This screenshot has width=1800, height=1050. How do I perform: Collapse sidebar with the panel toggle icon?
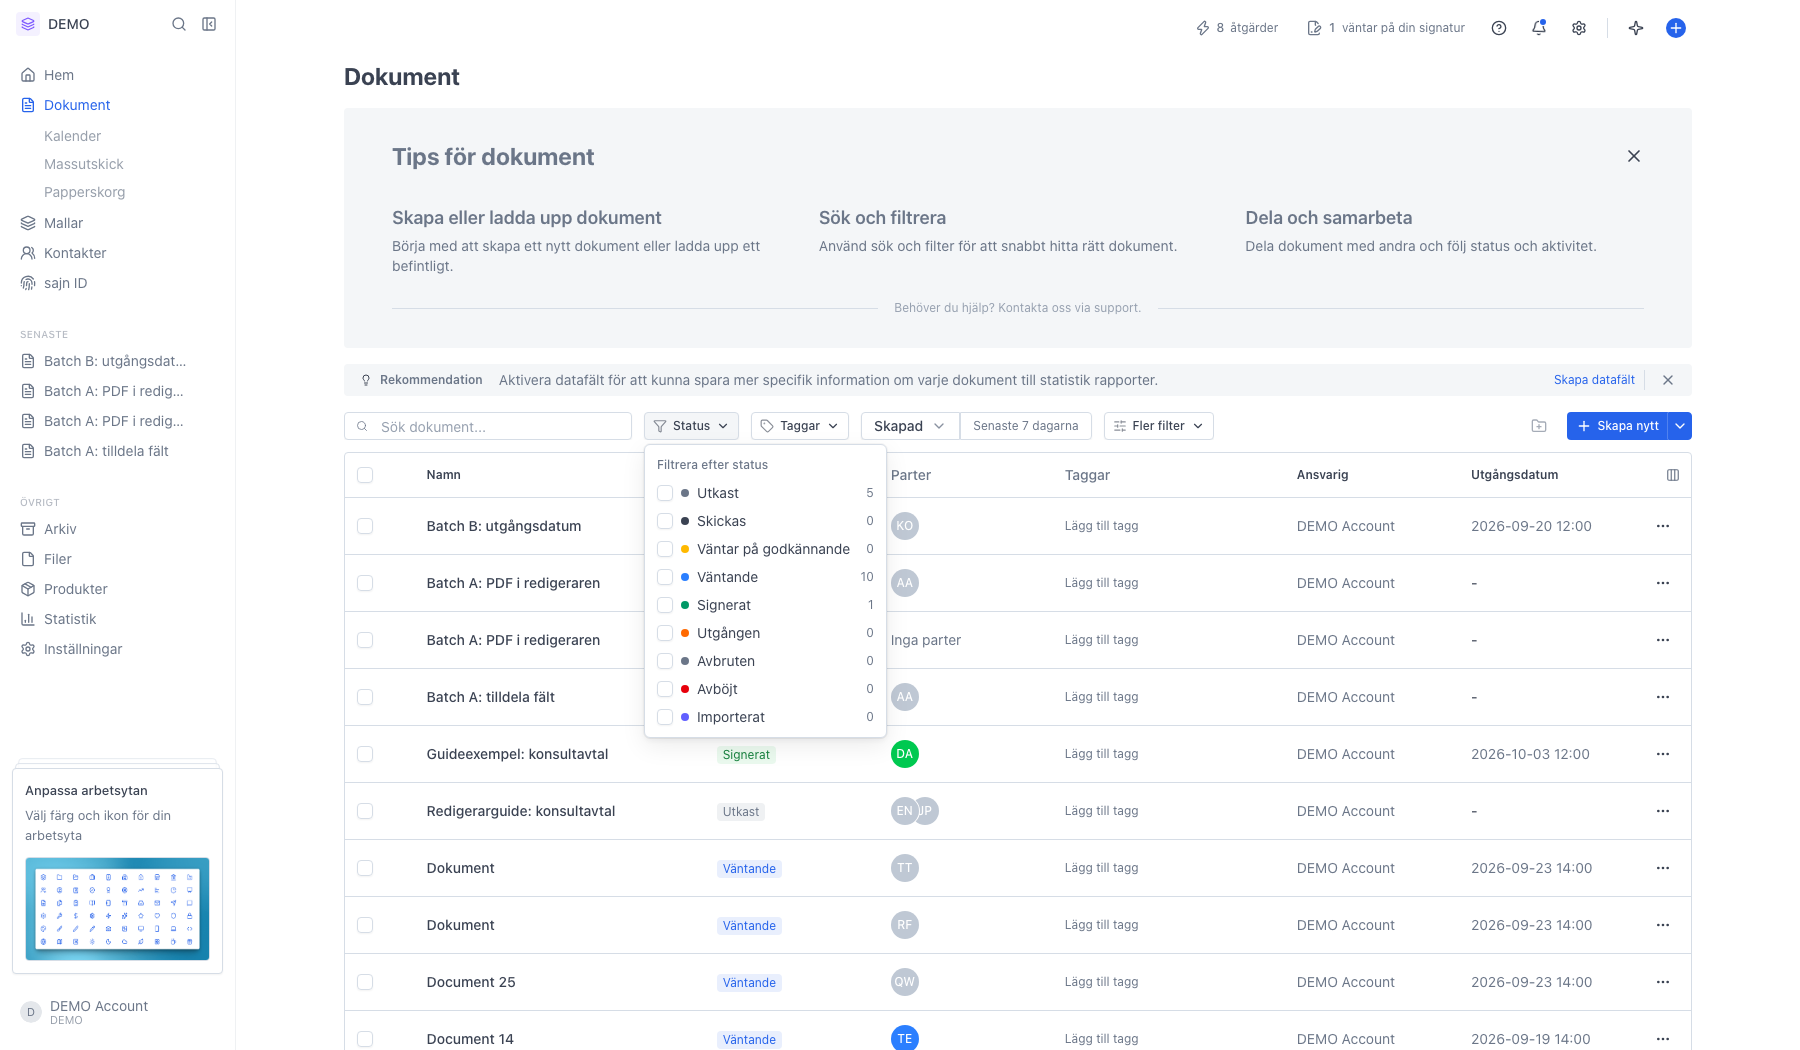(209, 24)
